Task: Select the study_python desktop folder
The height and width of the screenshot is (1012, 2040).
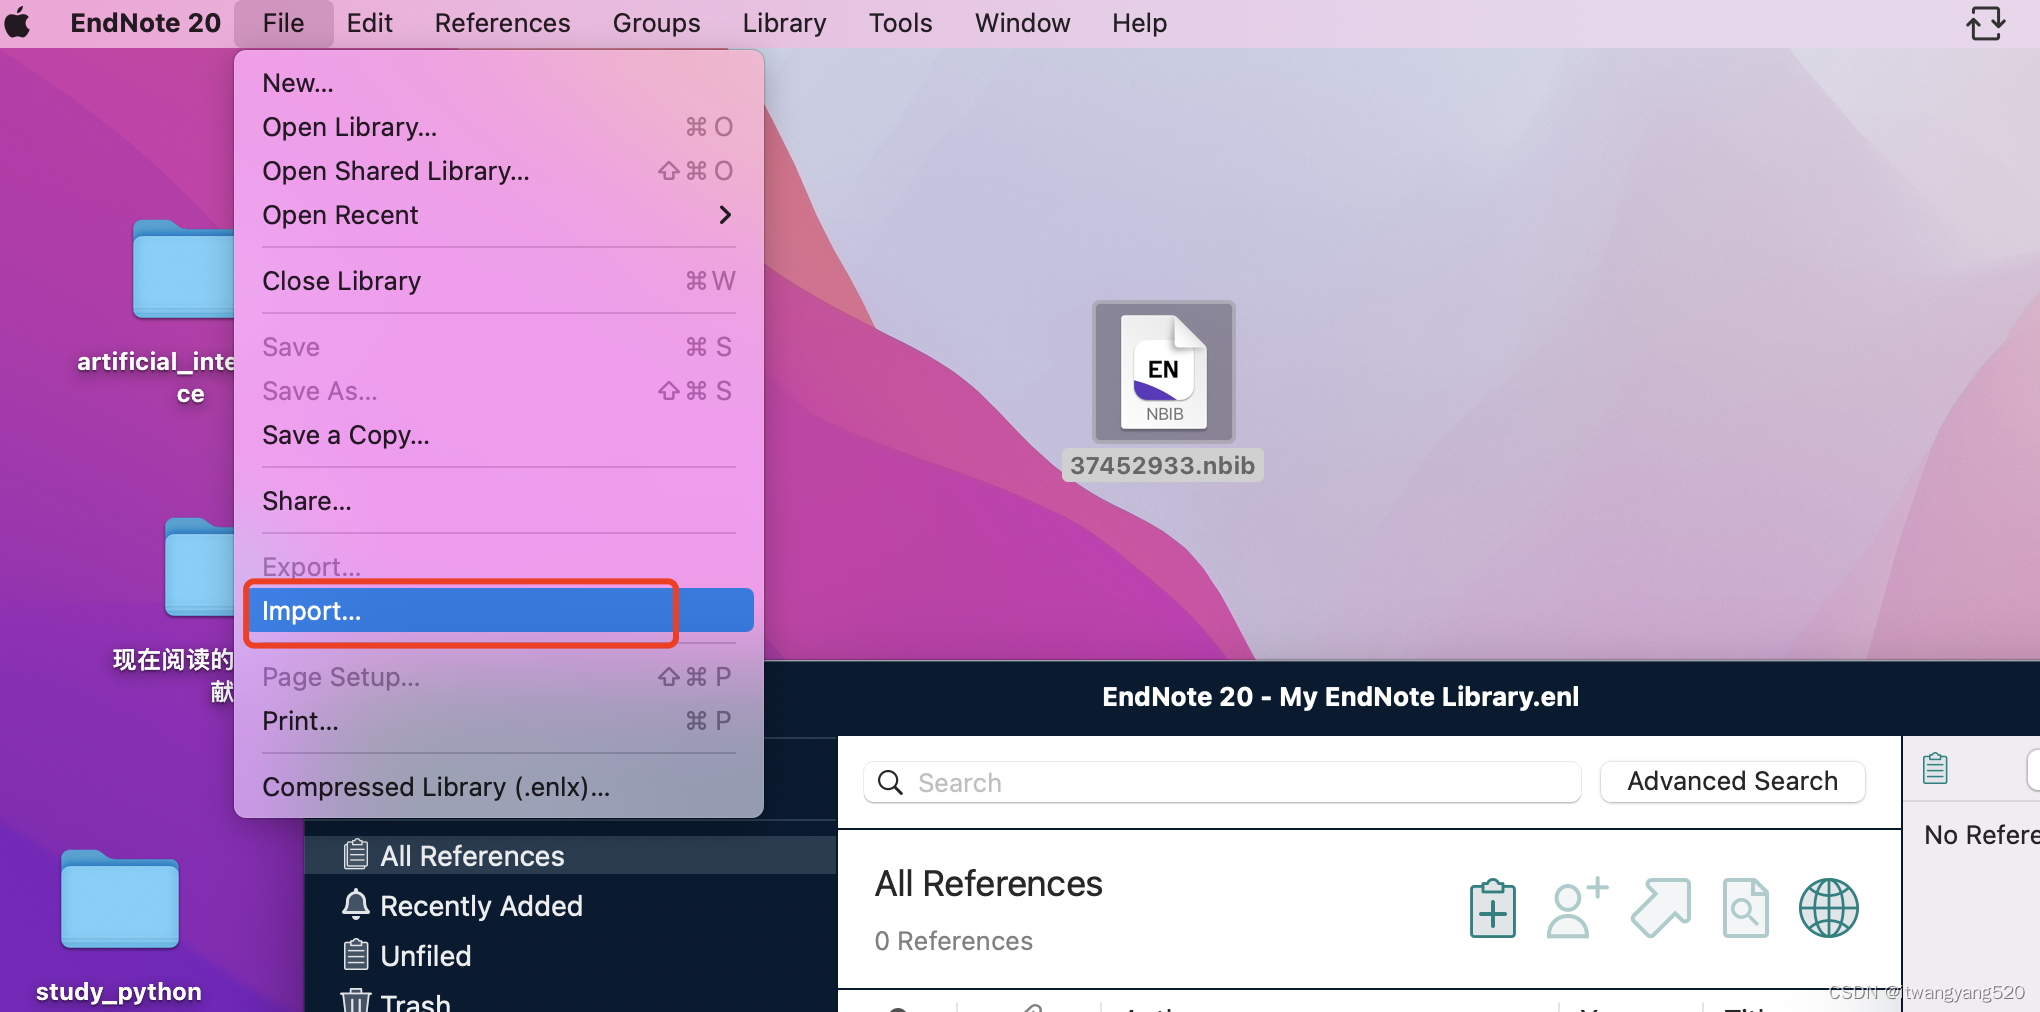Action: coord(120,898)
